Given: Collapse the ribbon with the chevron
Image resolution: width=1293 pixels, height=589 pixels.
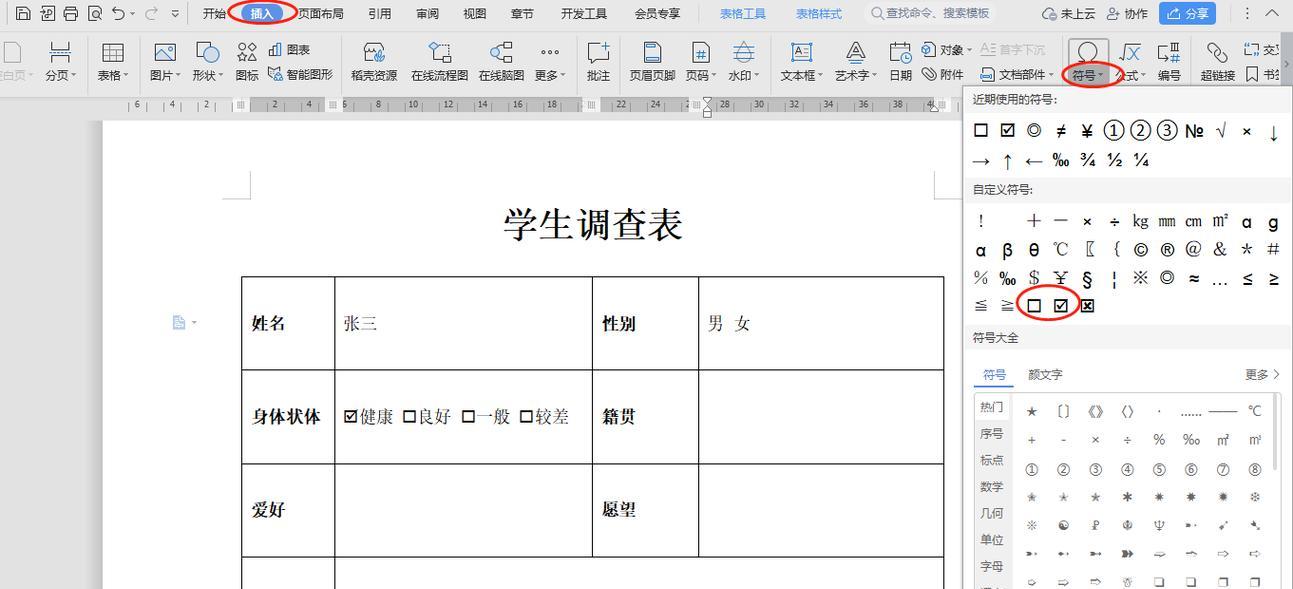Looking at the screenshot, I should (x=1272, y=14).
